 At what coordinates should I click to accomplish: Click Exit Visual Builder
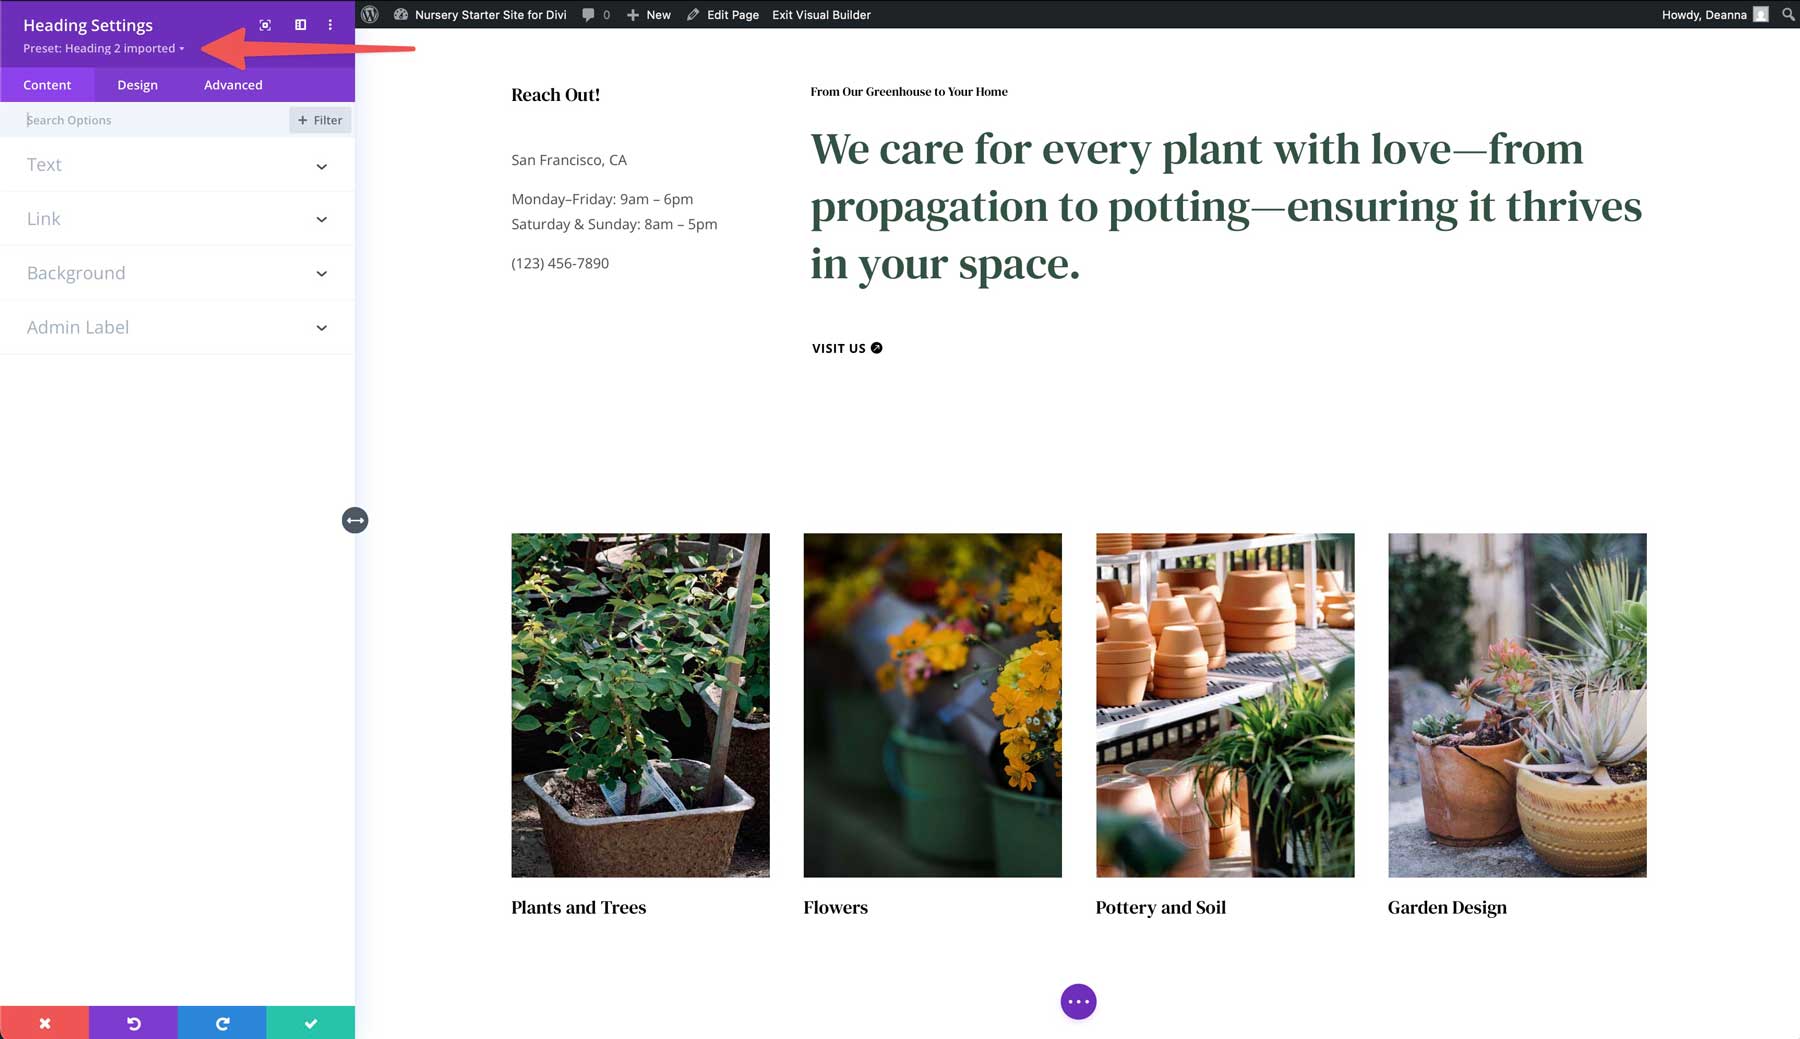tap(820, 14)
